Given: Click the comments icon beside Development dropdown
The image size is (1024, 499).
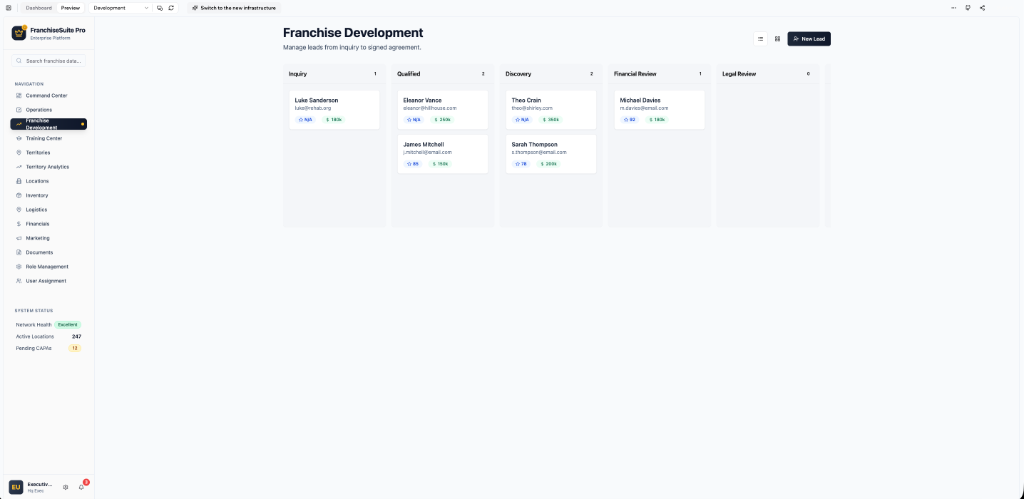Looking at the screenshot, I should 160,8.
